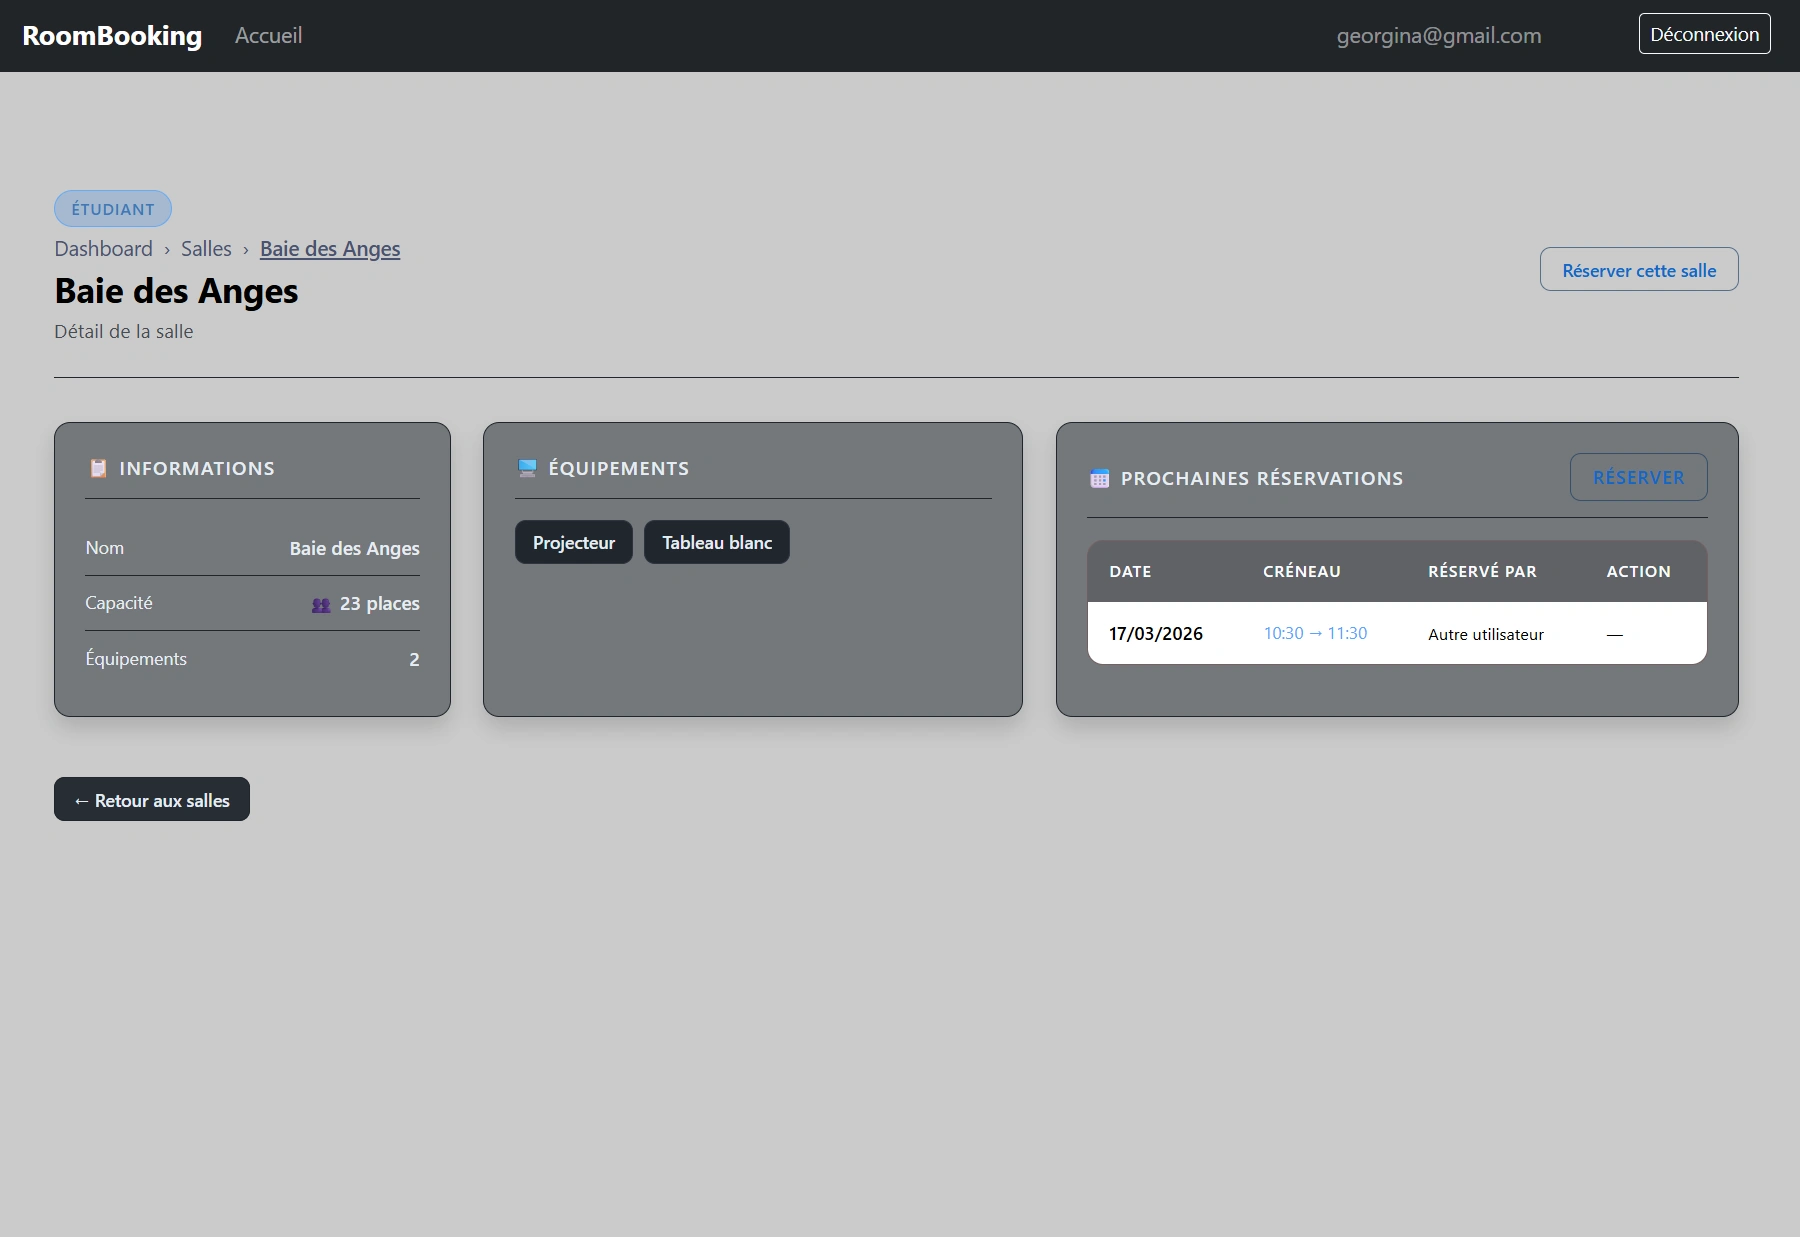
Task: Click the georgina@gmail.com user email
Action: [1438, 36]
